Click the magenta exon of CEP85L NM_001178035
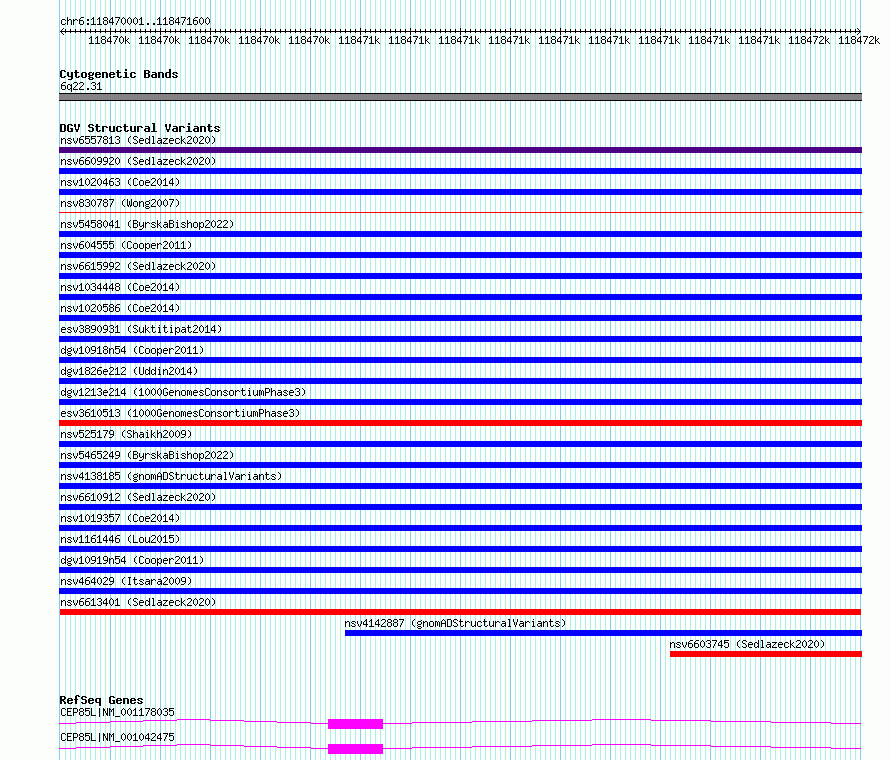 coord(355,724)
